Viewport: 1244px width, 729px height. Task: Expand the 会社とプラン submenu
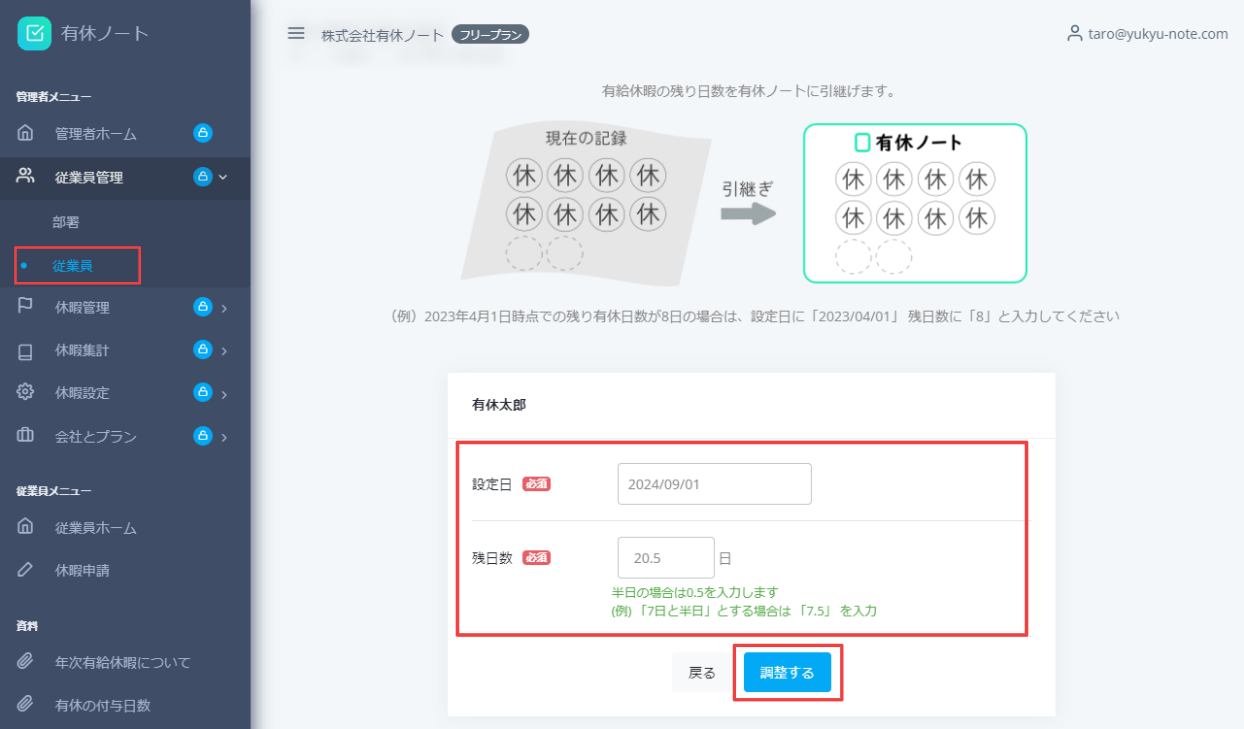pyautogui.click(x=224, y=436)
